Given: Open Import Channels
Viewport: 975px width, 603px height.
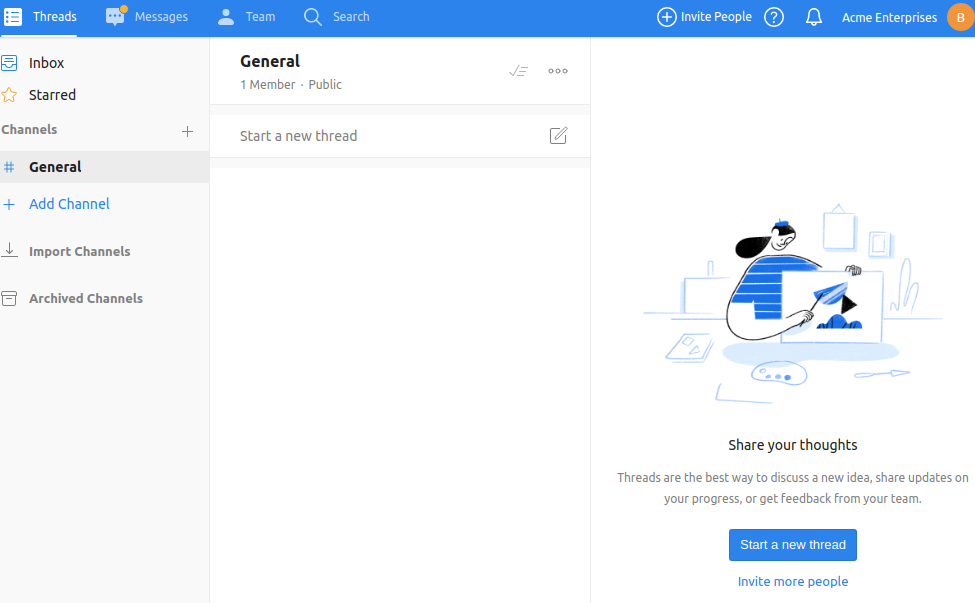Looking at the screenshot, I should pos(79,251).
